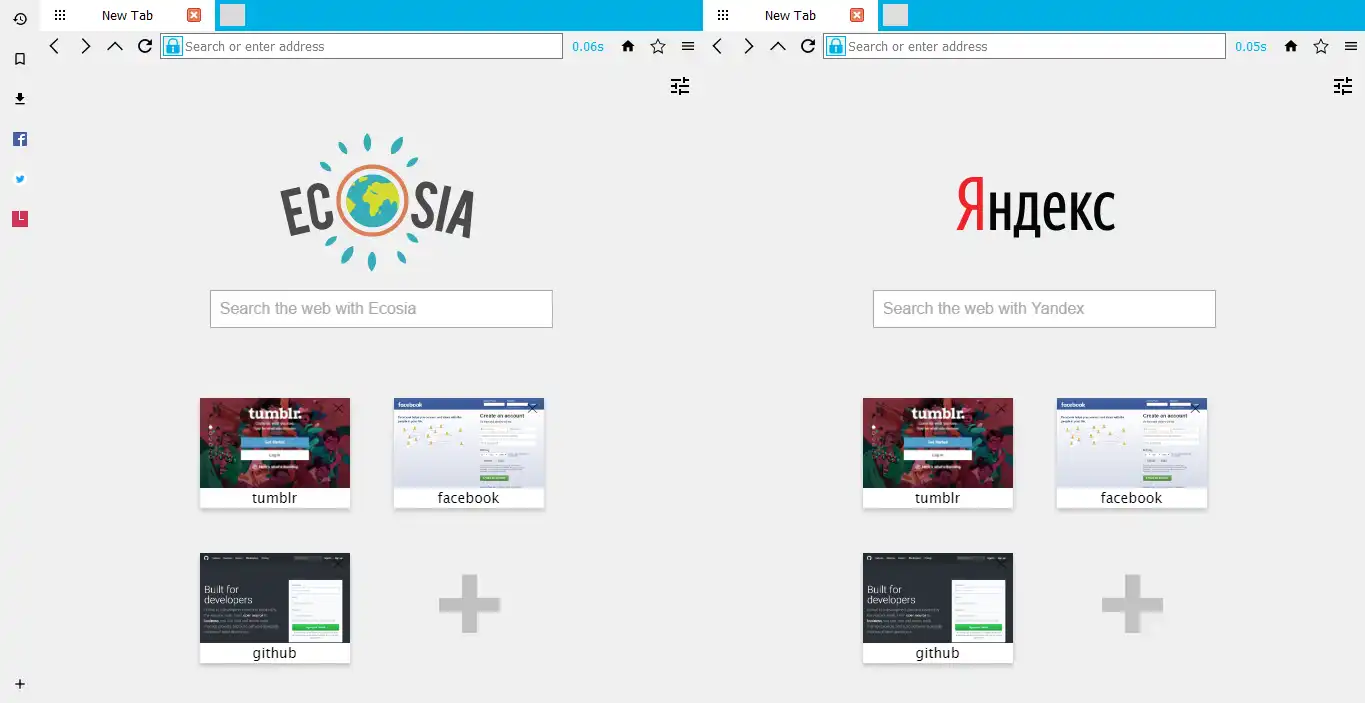Click the lock icon in the Ecosia window
The height and width of the screenshot is (703, 1365).
tap(173, 46)
